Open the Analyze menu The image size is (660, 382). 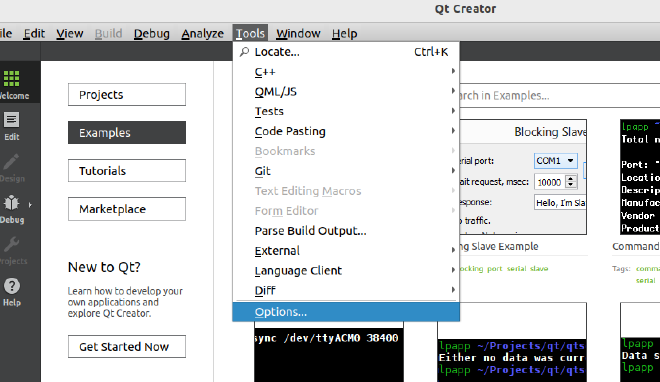pos(202,33)
